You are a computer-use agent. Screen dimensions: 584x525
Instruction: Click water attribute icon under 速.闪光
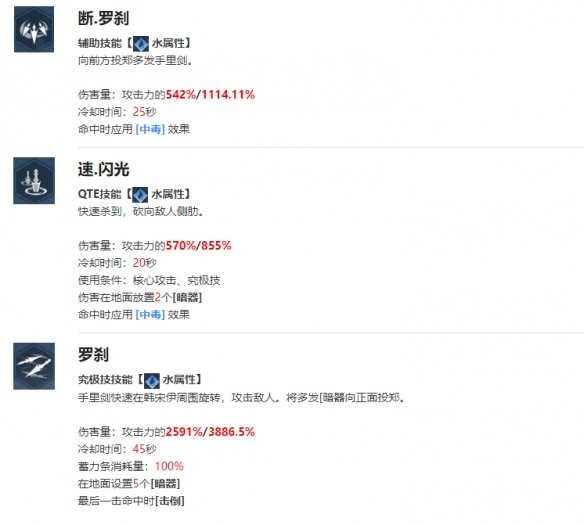point(140,195)
